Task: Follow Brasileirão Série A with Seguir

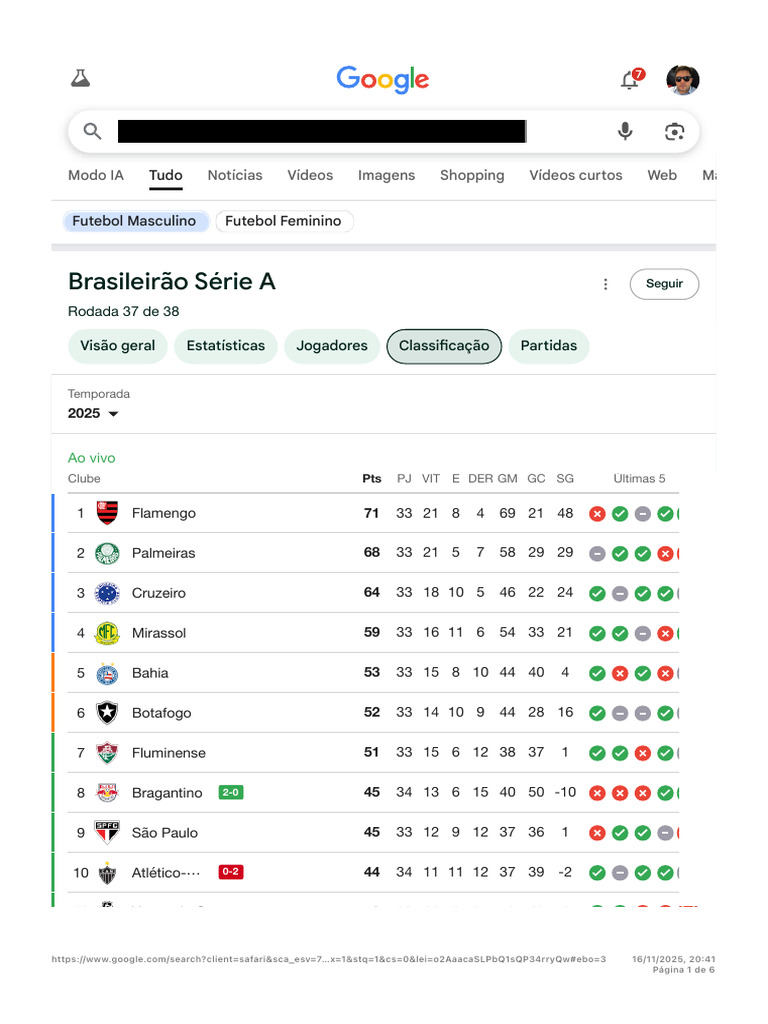Action: (664, 284)
